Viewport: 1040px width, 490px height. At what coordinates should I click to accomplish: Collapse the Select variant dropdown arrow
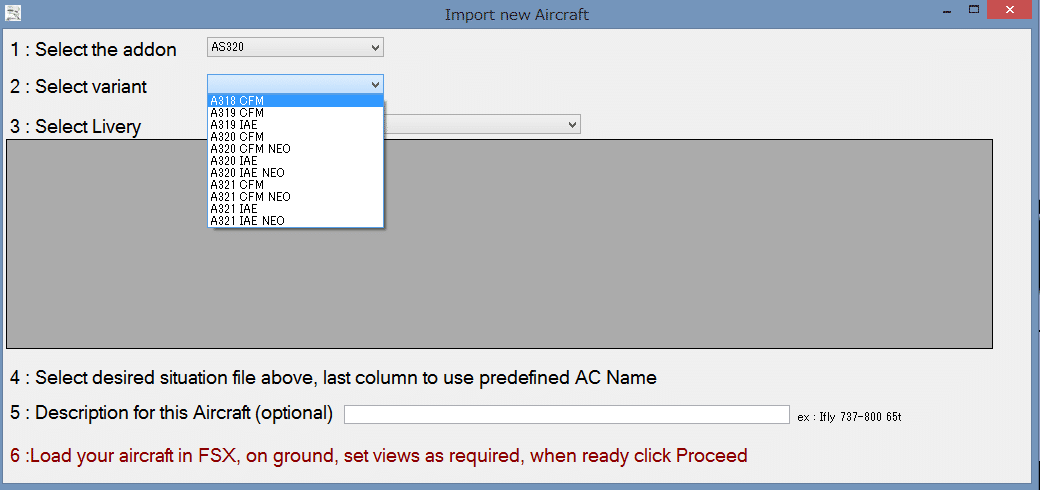click(x=375, y=85)
